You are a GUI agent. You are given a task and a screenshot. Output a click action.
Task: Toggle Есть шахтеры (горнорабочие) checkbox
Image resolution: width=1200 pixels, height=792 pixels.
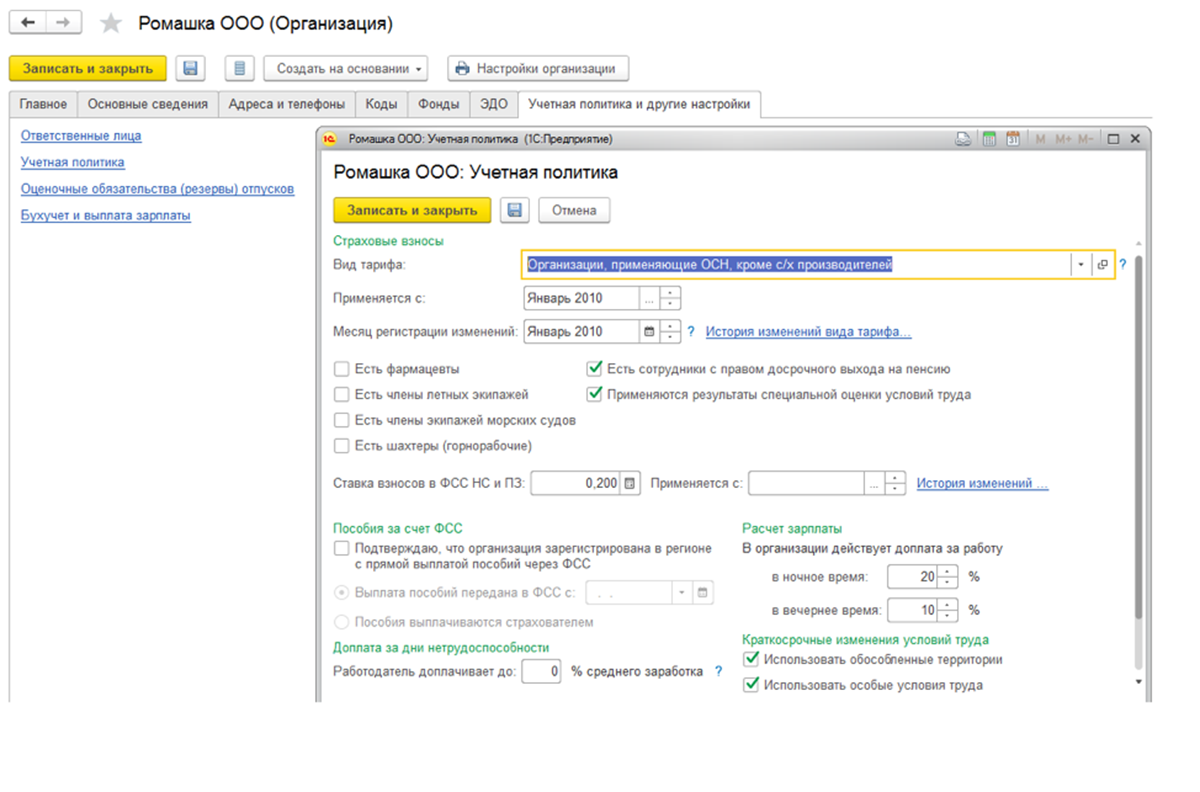click(342, 446)
